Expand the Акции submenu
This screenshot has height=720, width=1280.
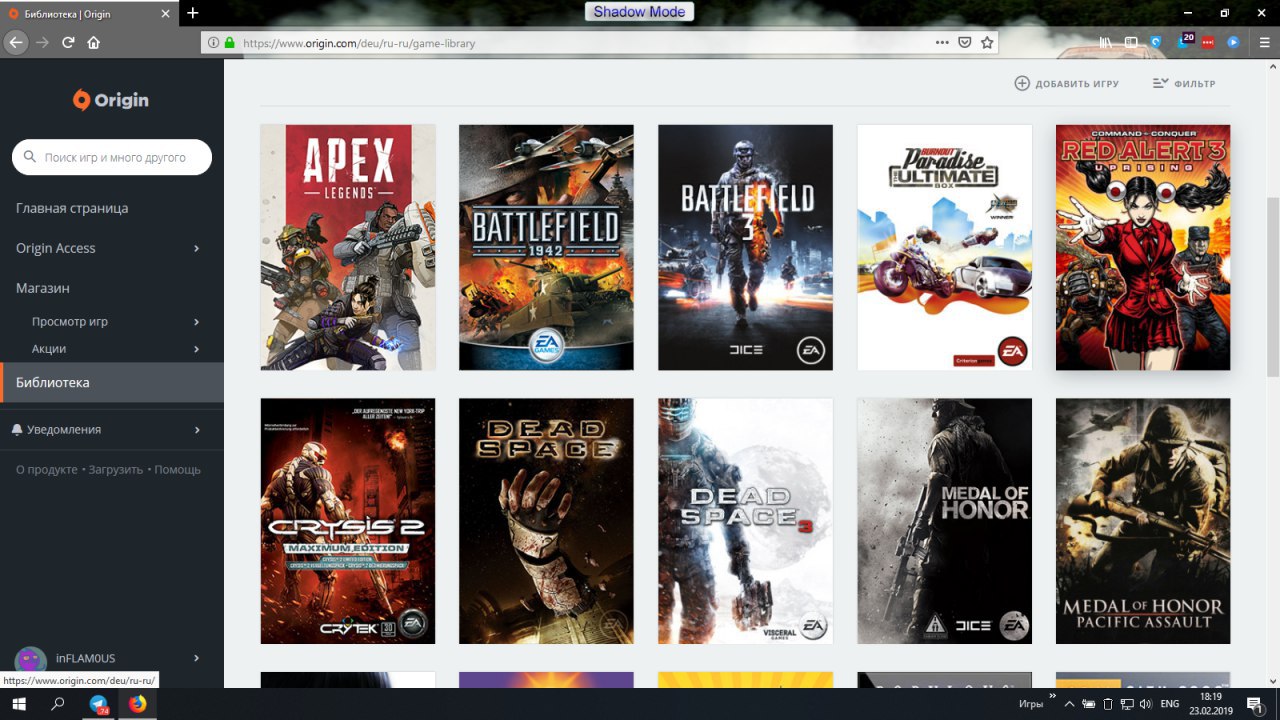point(196,349)
